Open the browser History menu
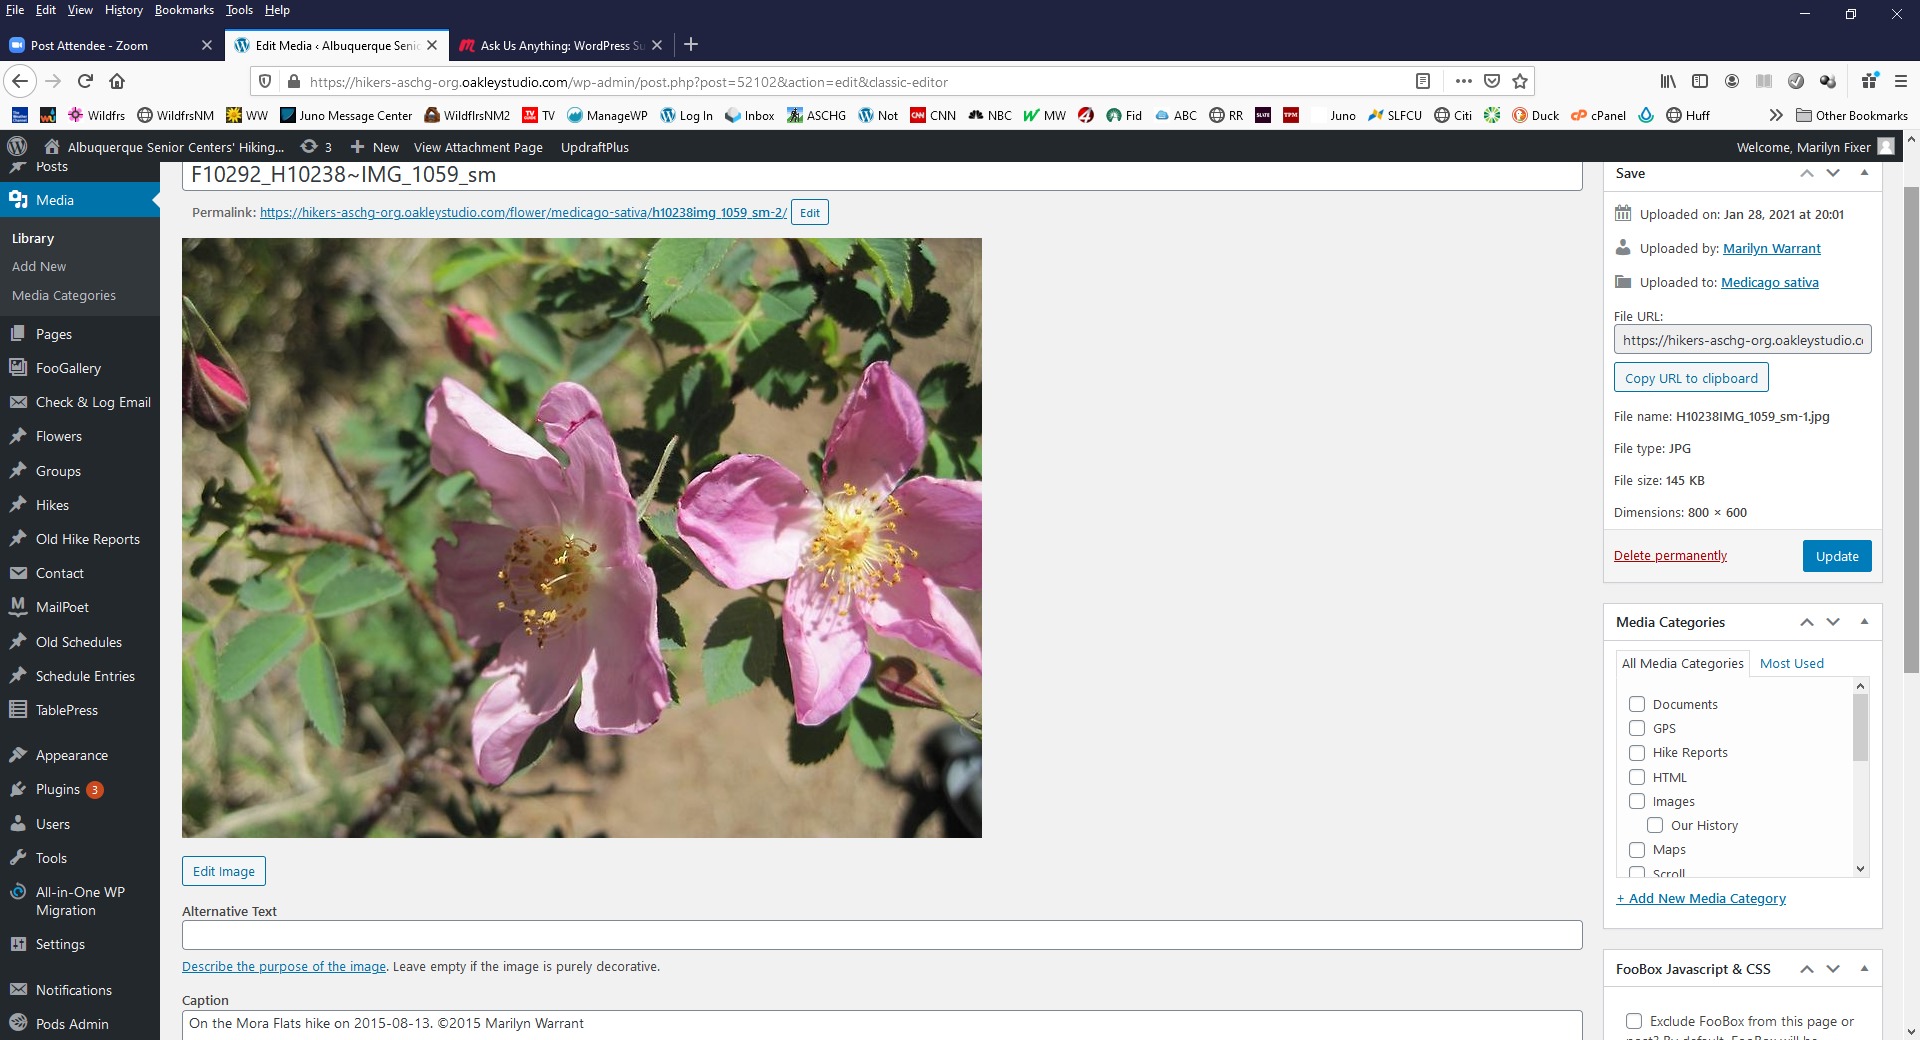Screen dimensions: 1920x1040 coord(123,10)
